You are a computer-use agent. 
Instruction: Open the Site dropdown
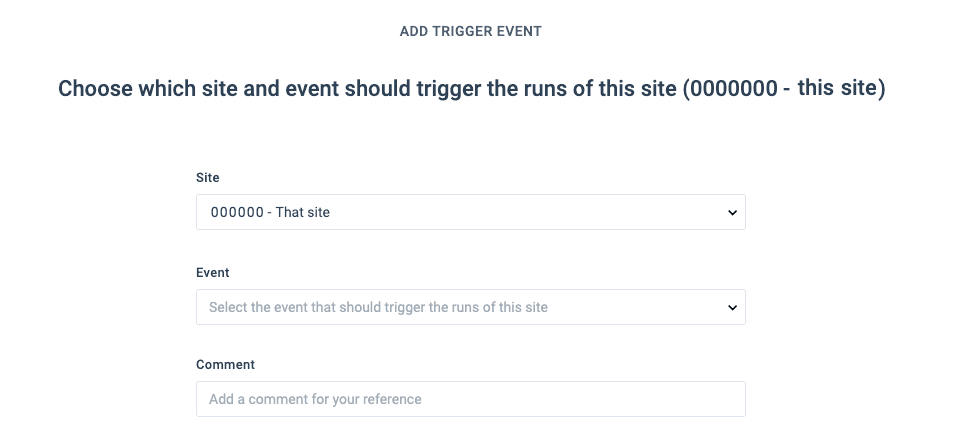click(x=470, y=212)
